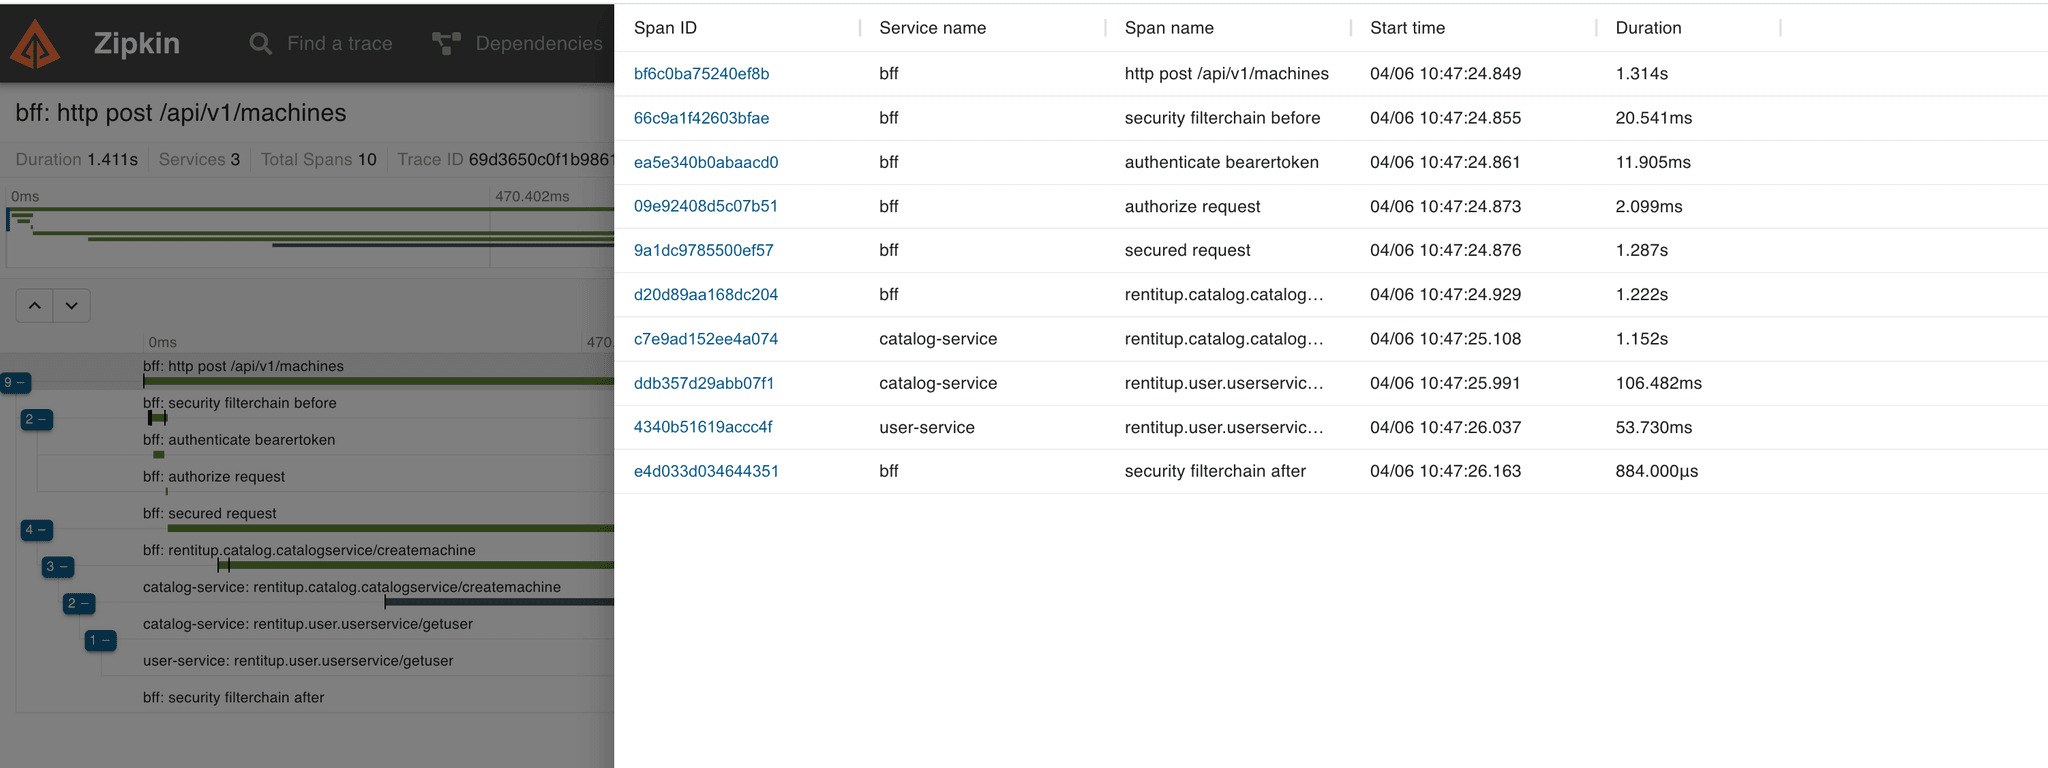The height and width of the screenshot is (768, 2048).
Task: Sort the table by Duration column header
Action: point(1648,28)
